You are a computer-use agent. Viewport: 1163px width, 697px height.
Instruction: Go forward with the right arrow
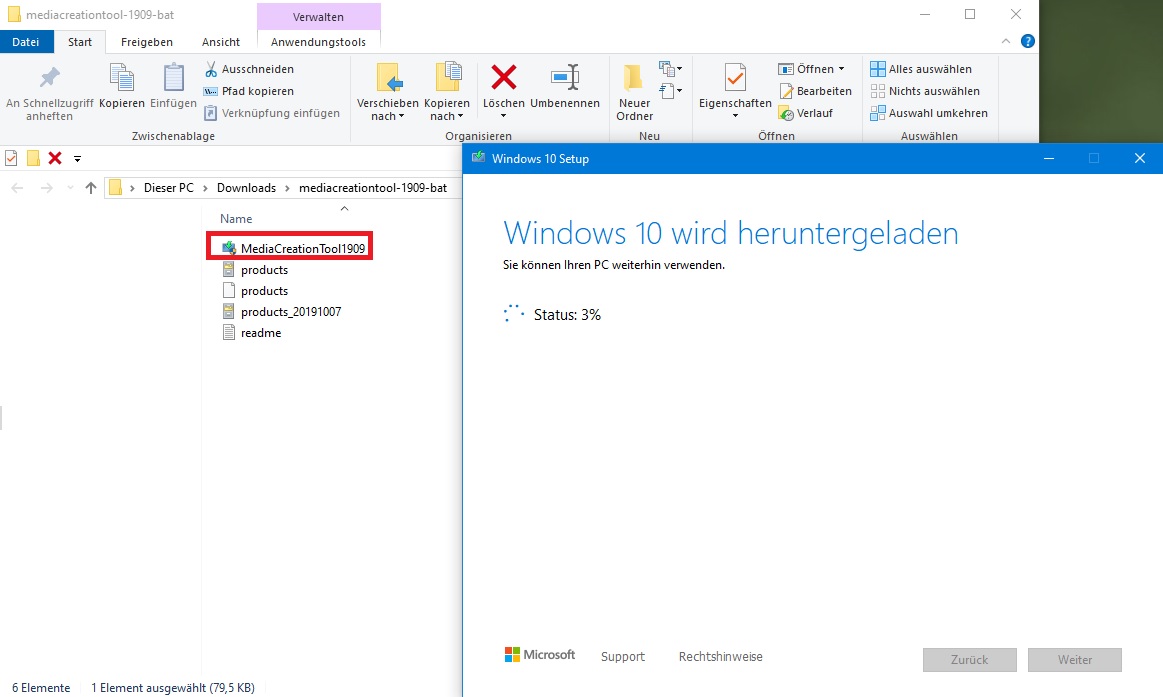point(47,188)
